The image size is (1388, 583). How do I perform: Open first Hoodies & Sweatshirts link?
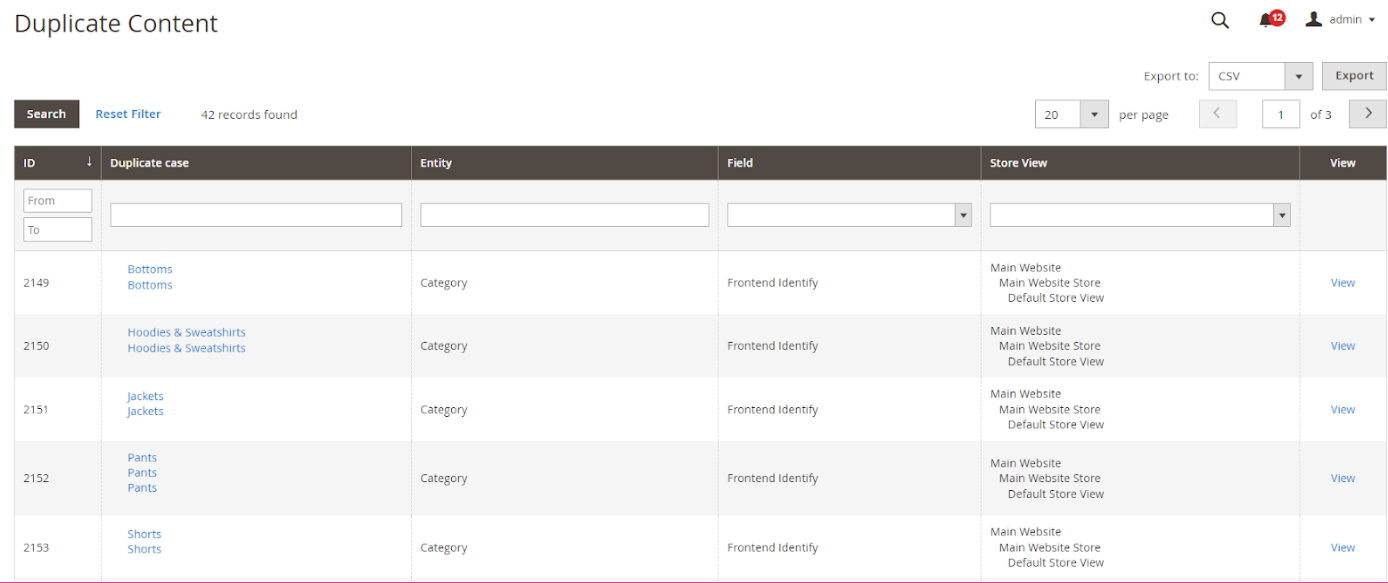pyautogui.click(x=186, y=333)
